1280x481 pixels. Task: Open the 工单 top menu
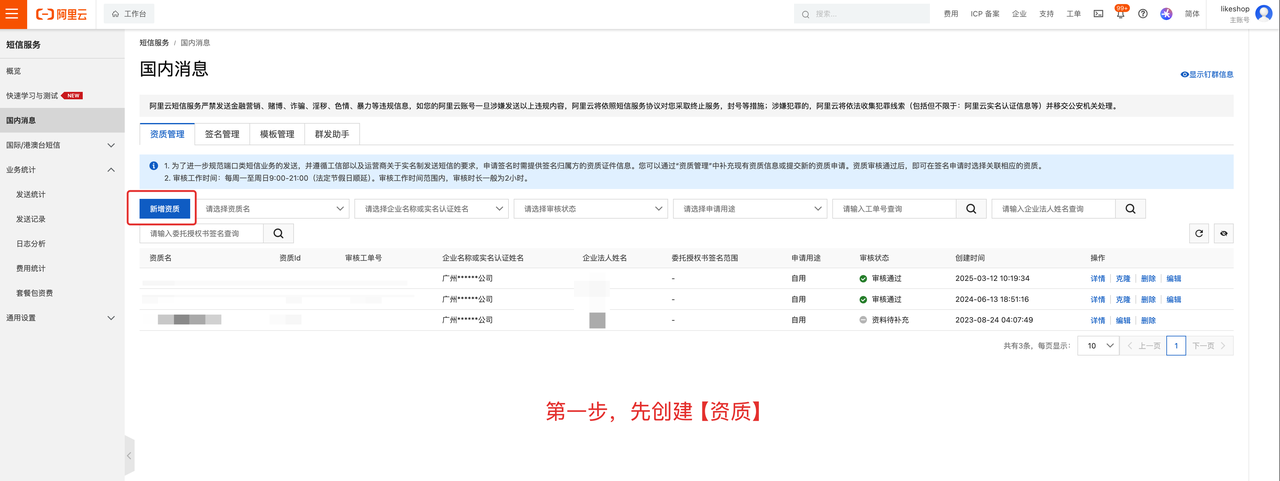pos(1073,14)
